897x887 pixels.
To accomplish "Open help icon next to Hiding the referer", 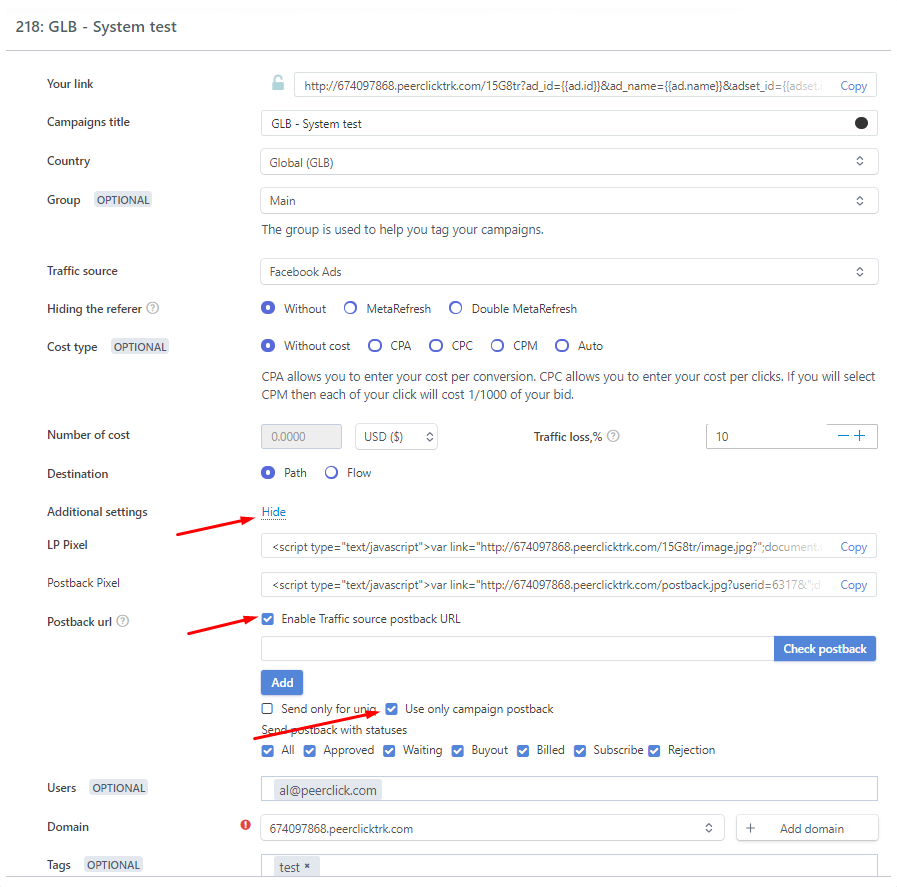I will pos(153,308).
